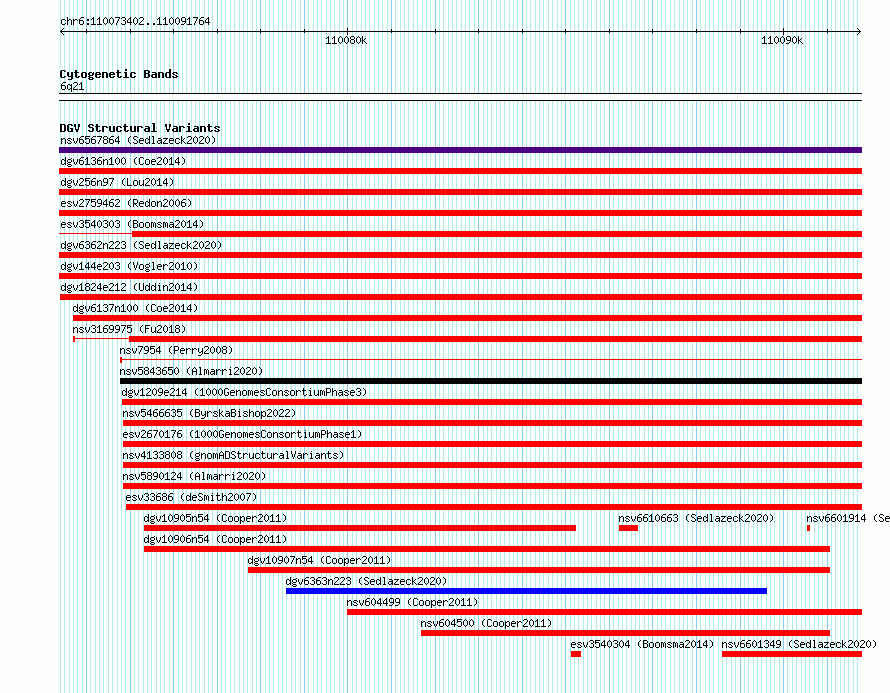This screenshot has width=890, height=693.
Task: Click the left arrow on the ruler
Action: pyautogui.click(x=62, y=31)
